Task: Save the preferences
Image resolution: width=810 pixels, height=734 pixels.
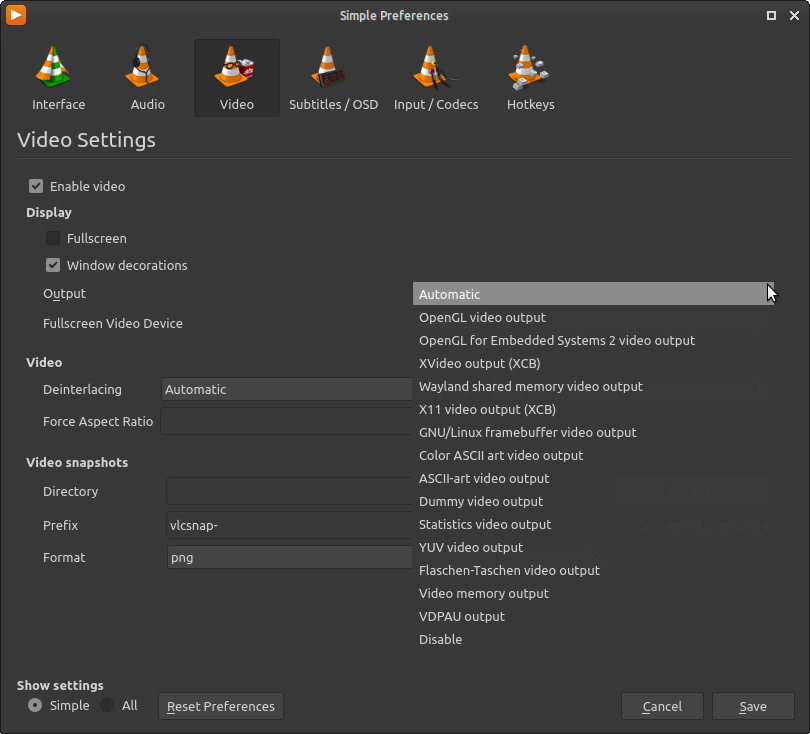Action: 752,706
